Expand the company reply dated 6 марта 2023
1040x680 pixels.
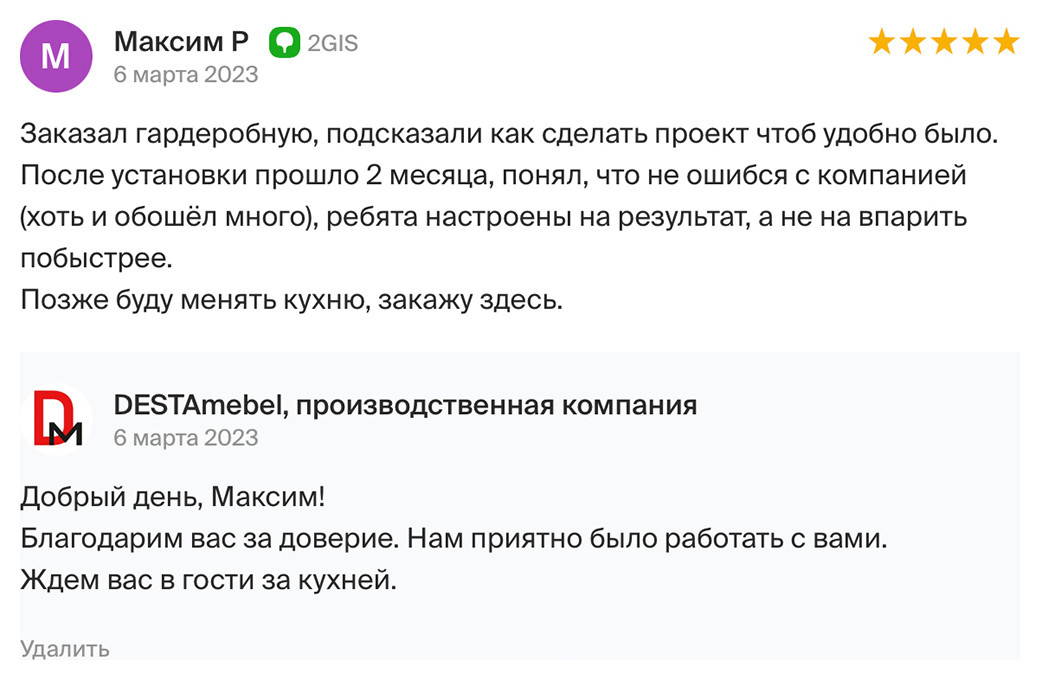(186, 438)
